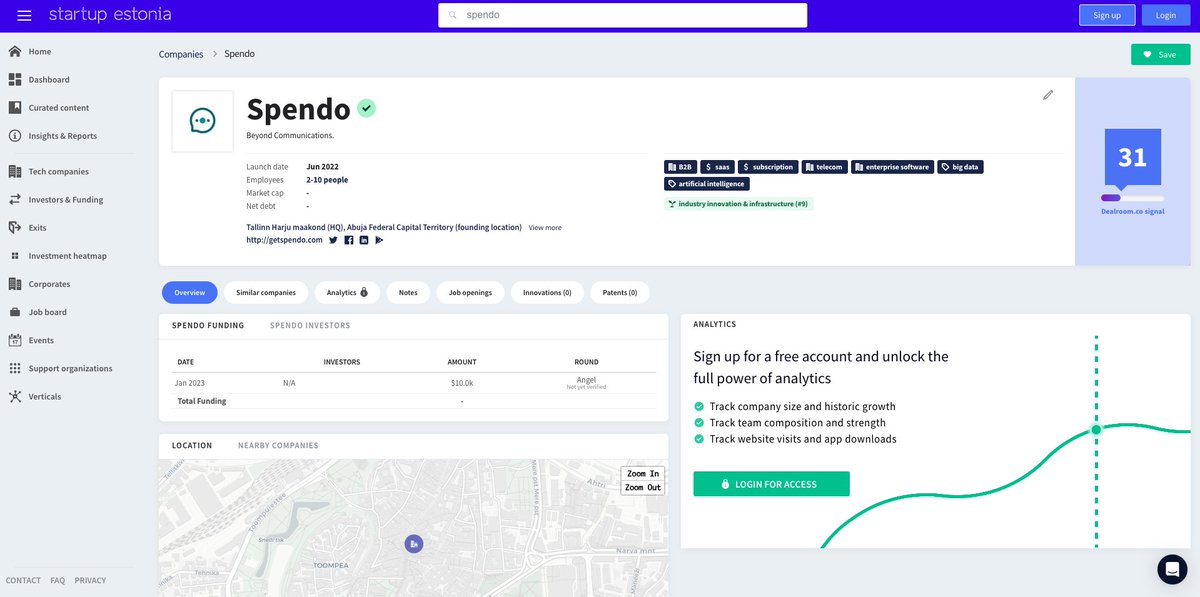Click the Sign up button
This screenshot has width=1200, height=597.
coord(1107,15)
